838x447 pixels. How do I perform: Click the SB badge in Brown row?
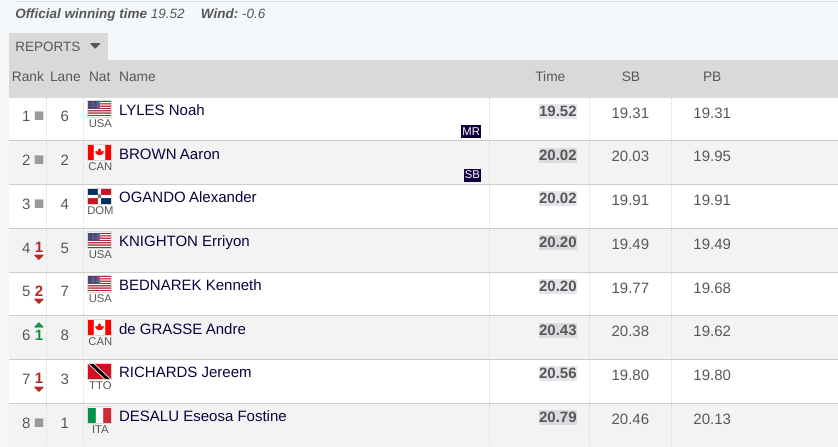pos(472,175)
